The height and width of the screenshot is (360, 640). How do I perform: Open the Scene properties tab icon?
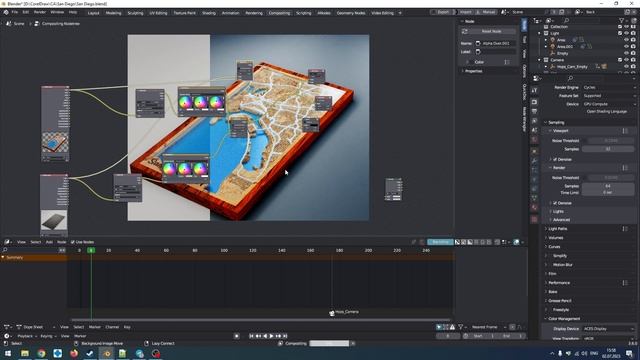[x=535, y=130]
